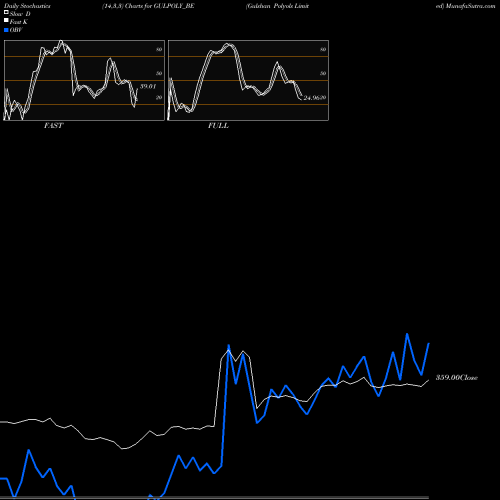Click the 39.01 value in FAST chart
The width and height of the screenshot is (500, 500).
148,86
